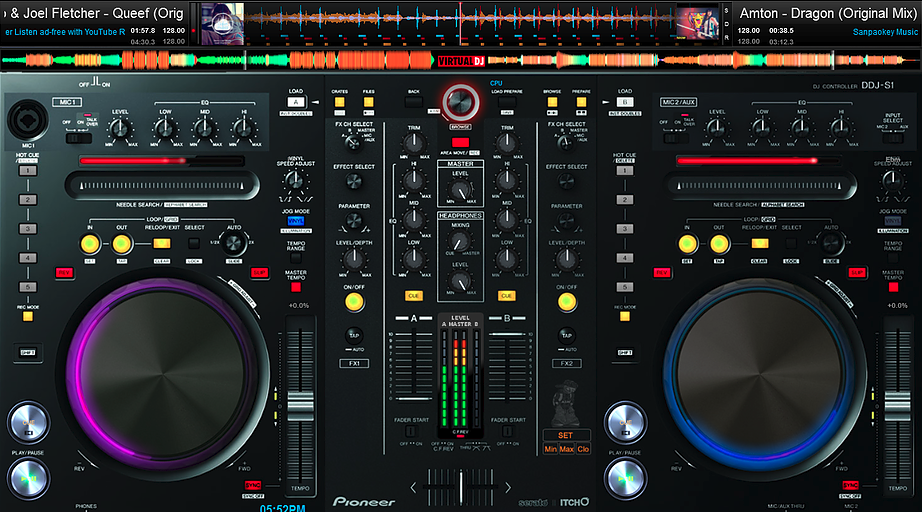Set loop OUT point on right deck

[719, 243]
